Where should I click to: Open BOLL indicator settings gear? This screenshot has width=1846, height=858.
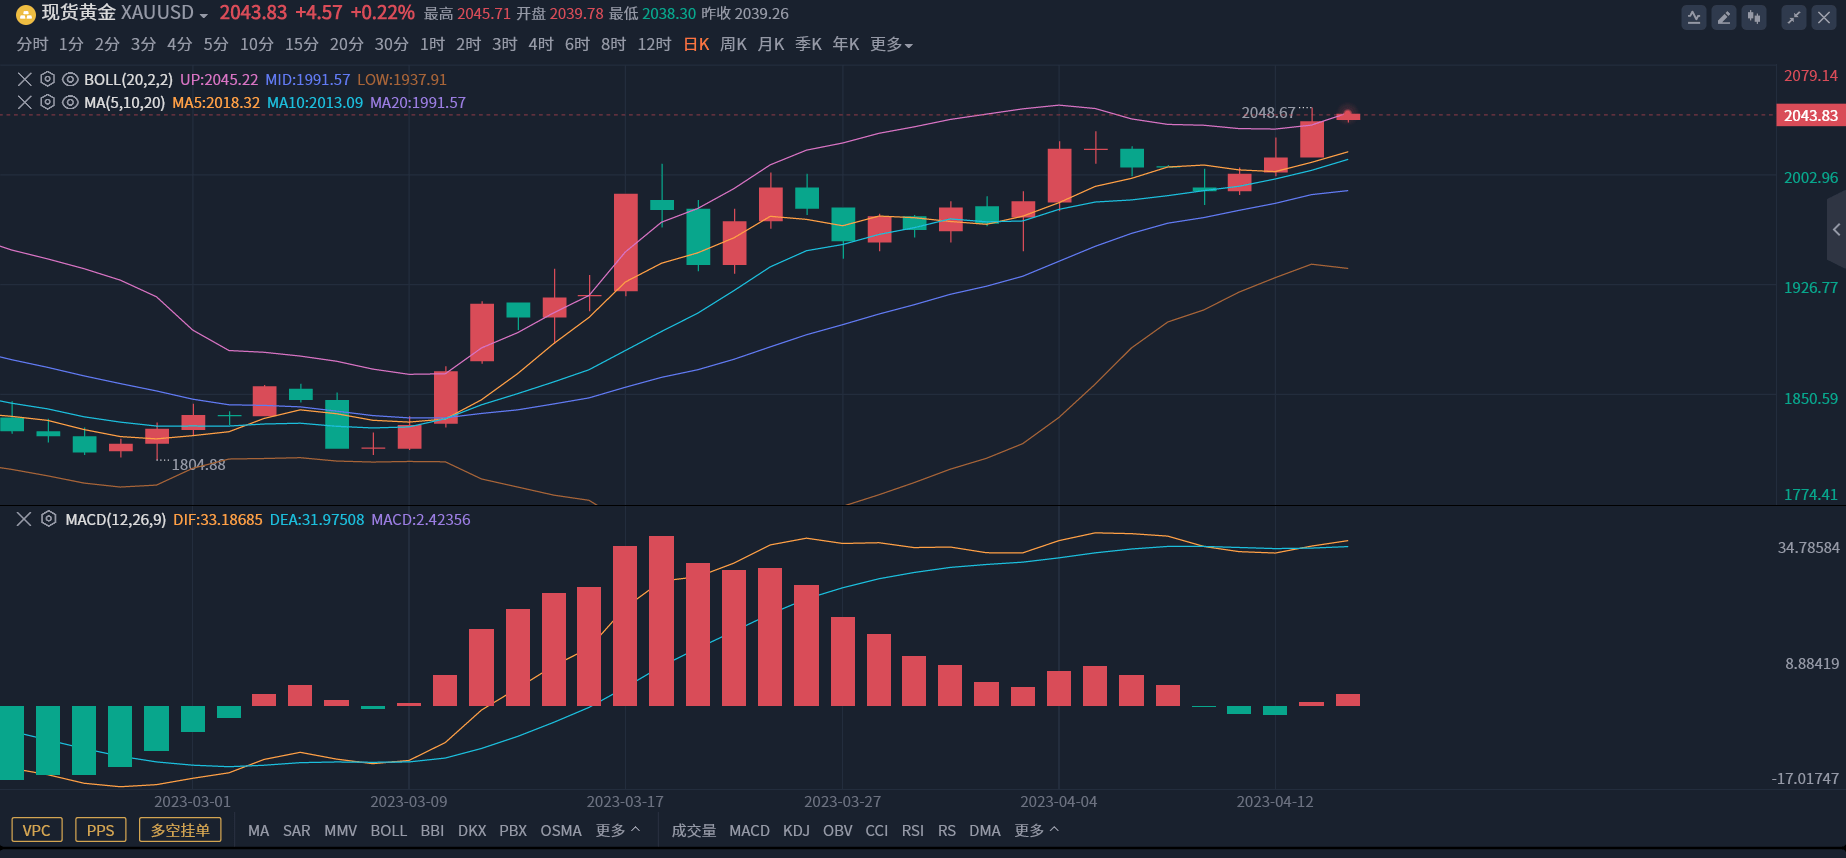(x=47, y=79)
